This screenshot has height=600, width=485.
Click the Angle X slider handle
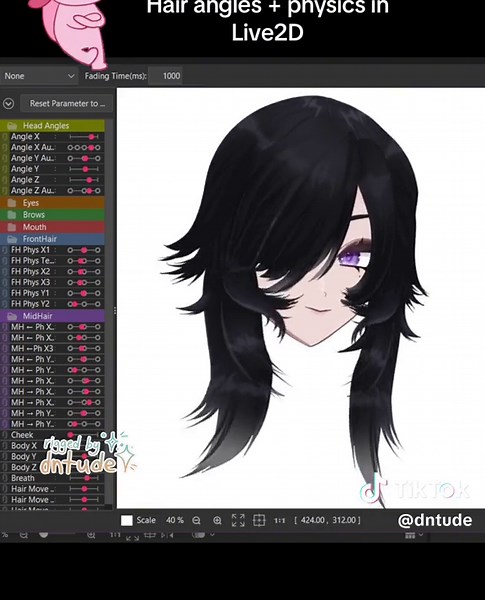(x=91, y=137)
